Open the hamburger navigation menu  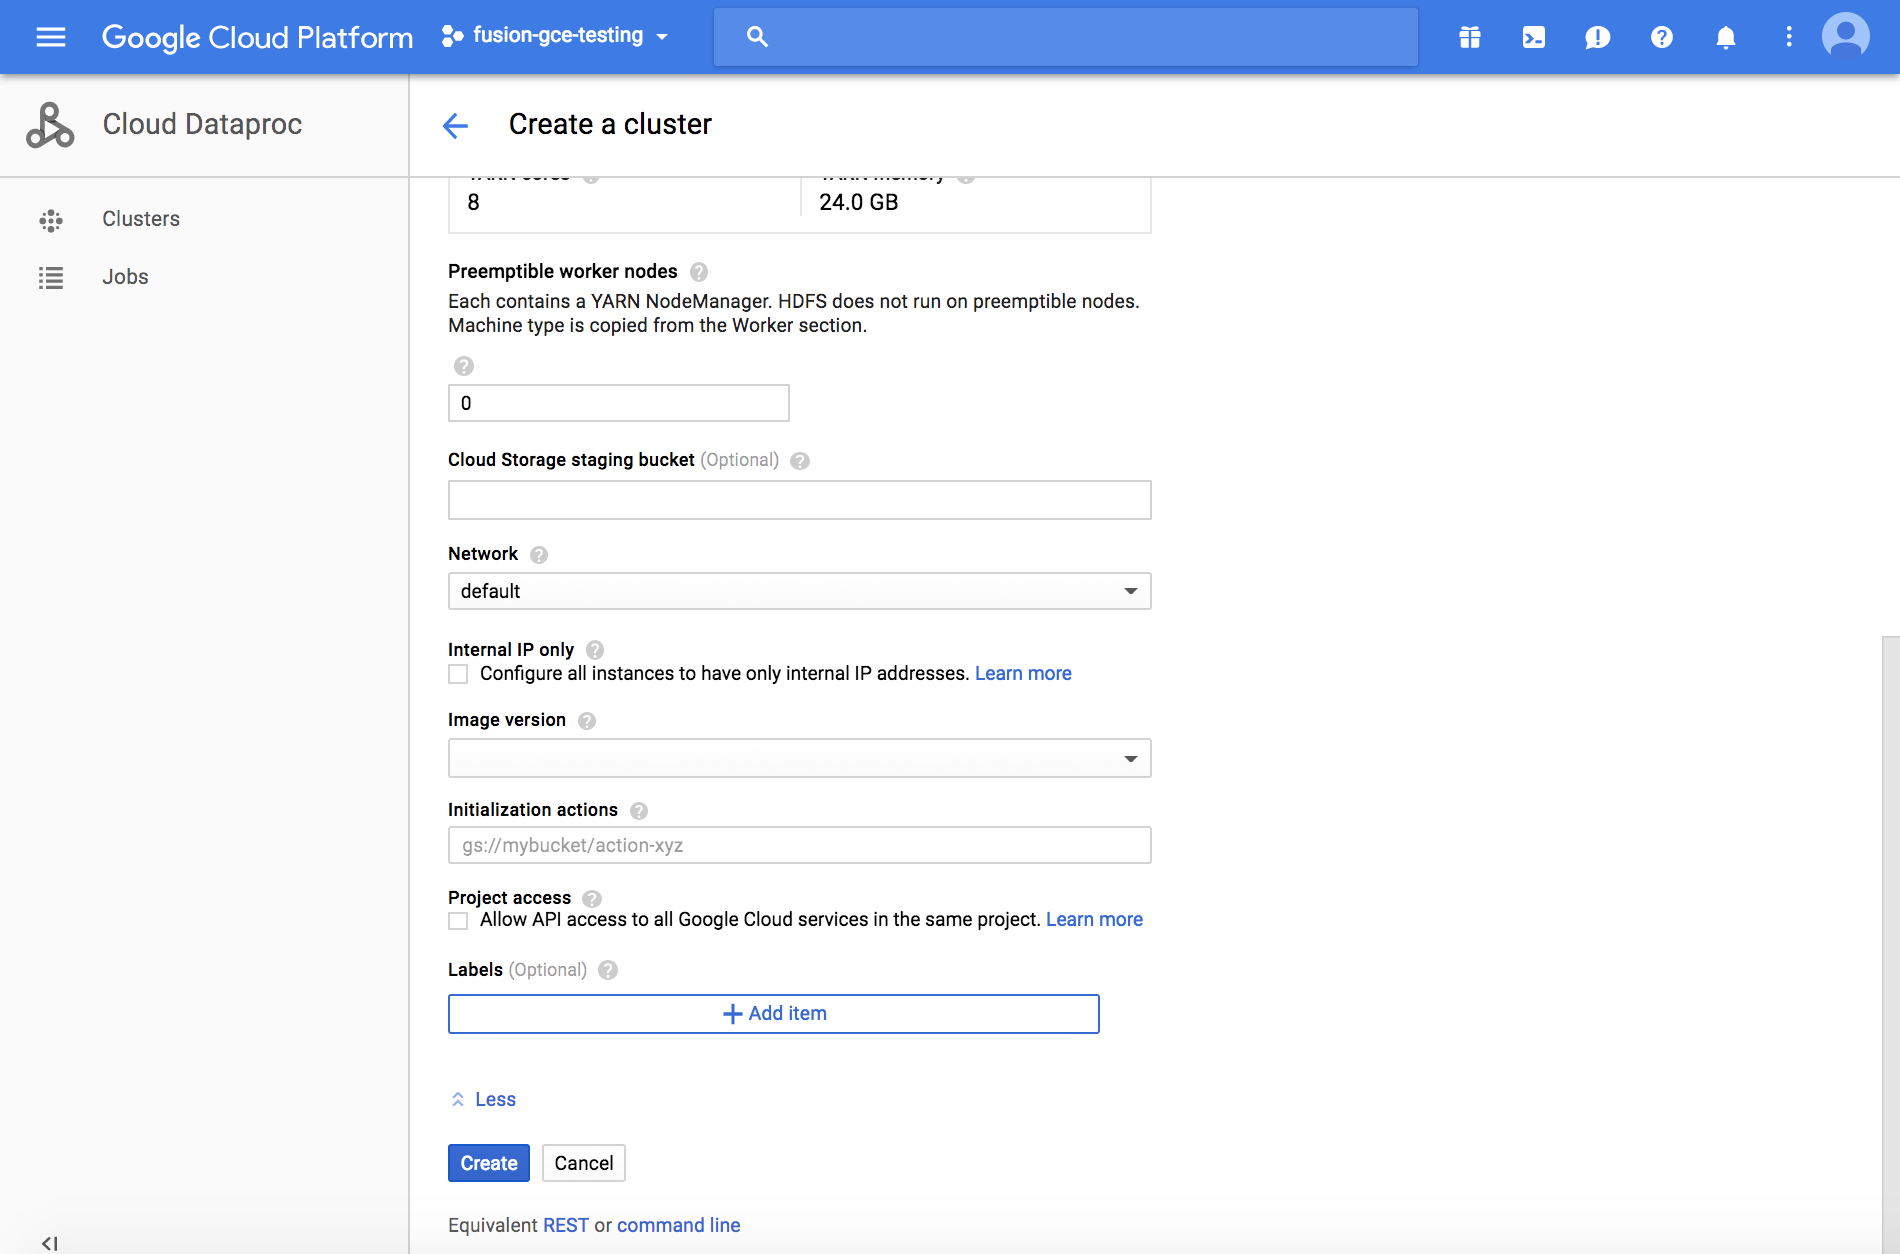pos(50,37)
